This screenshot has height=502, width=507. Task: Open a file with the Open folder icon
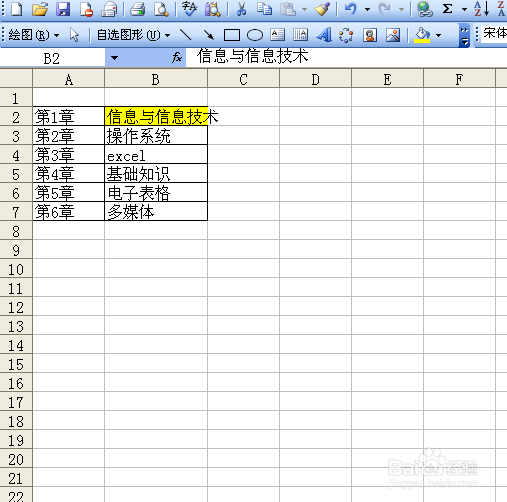coord(40,9)
